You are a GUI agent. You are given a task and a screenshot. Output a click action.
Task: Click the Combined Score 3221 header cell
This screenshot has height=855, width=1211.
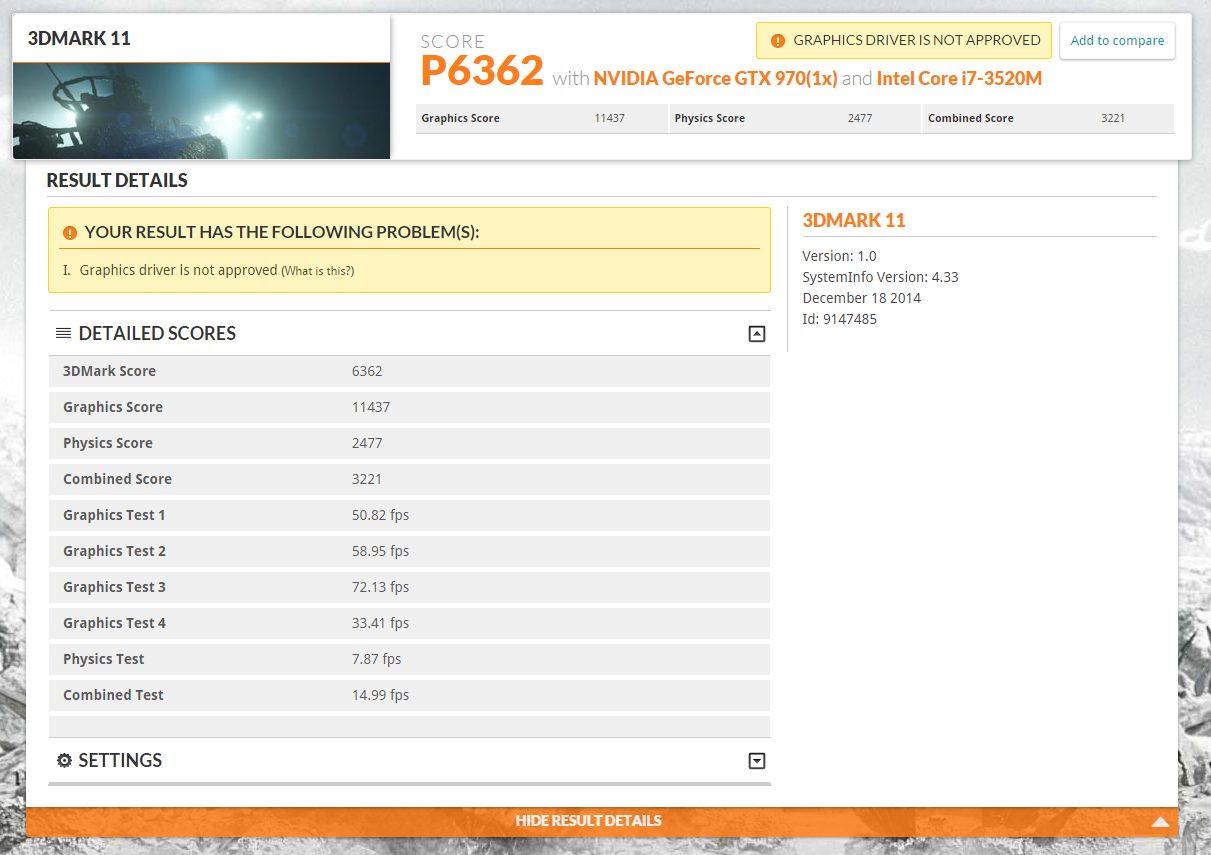[1047, 118]
